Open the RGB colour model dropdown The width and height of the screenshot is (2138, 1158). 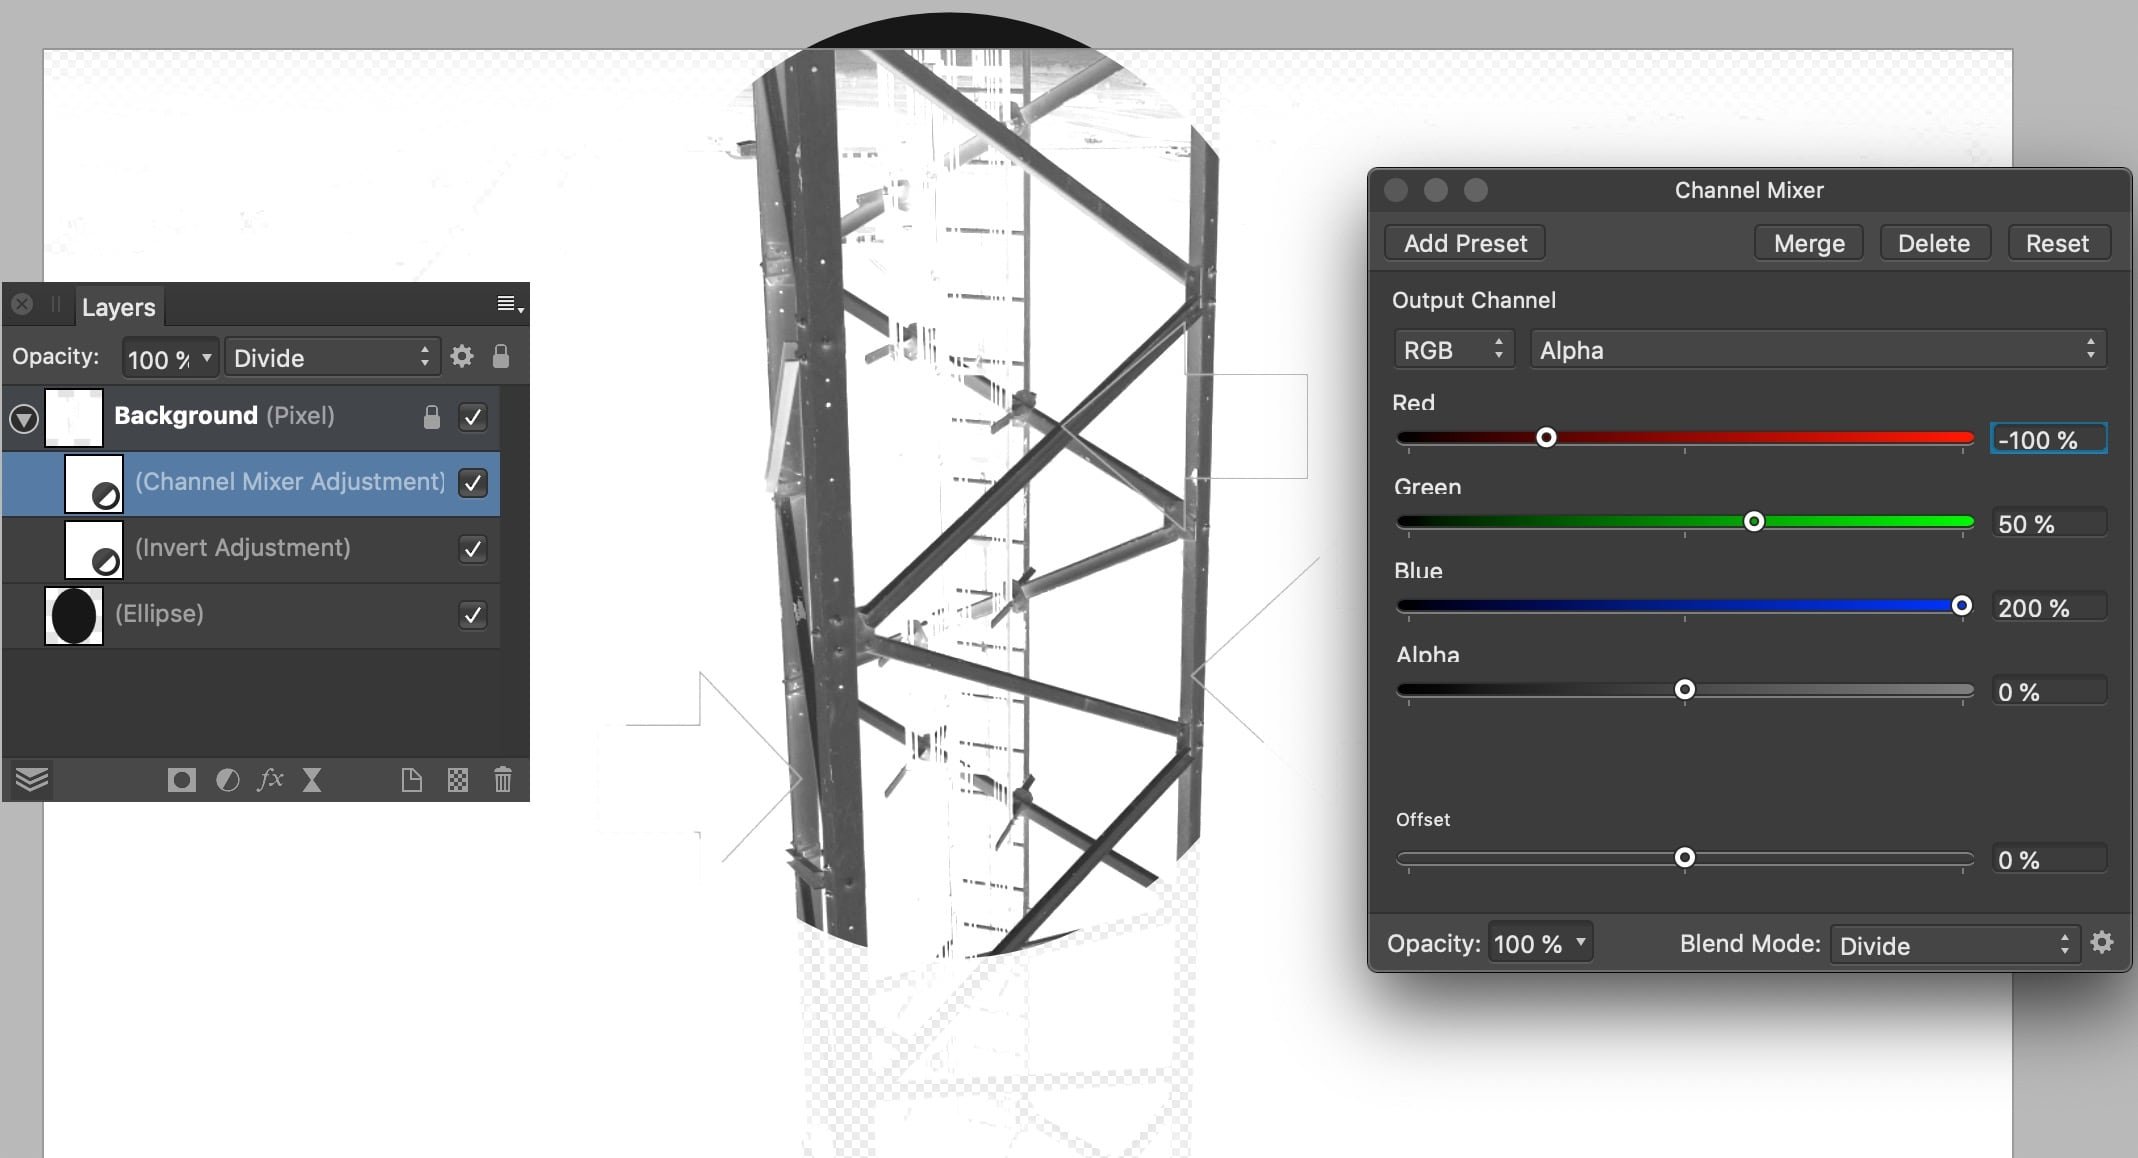pos(1454,350)
